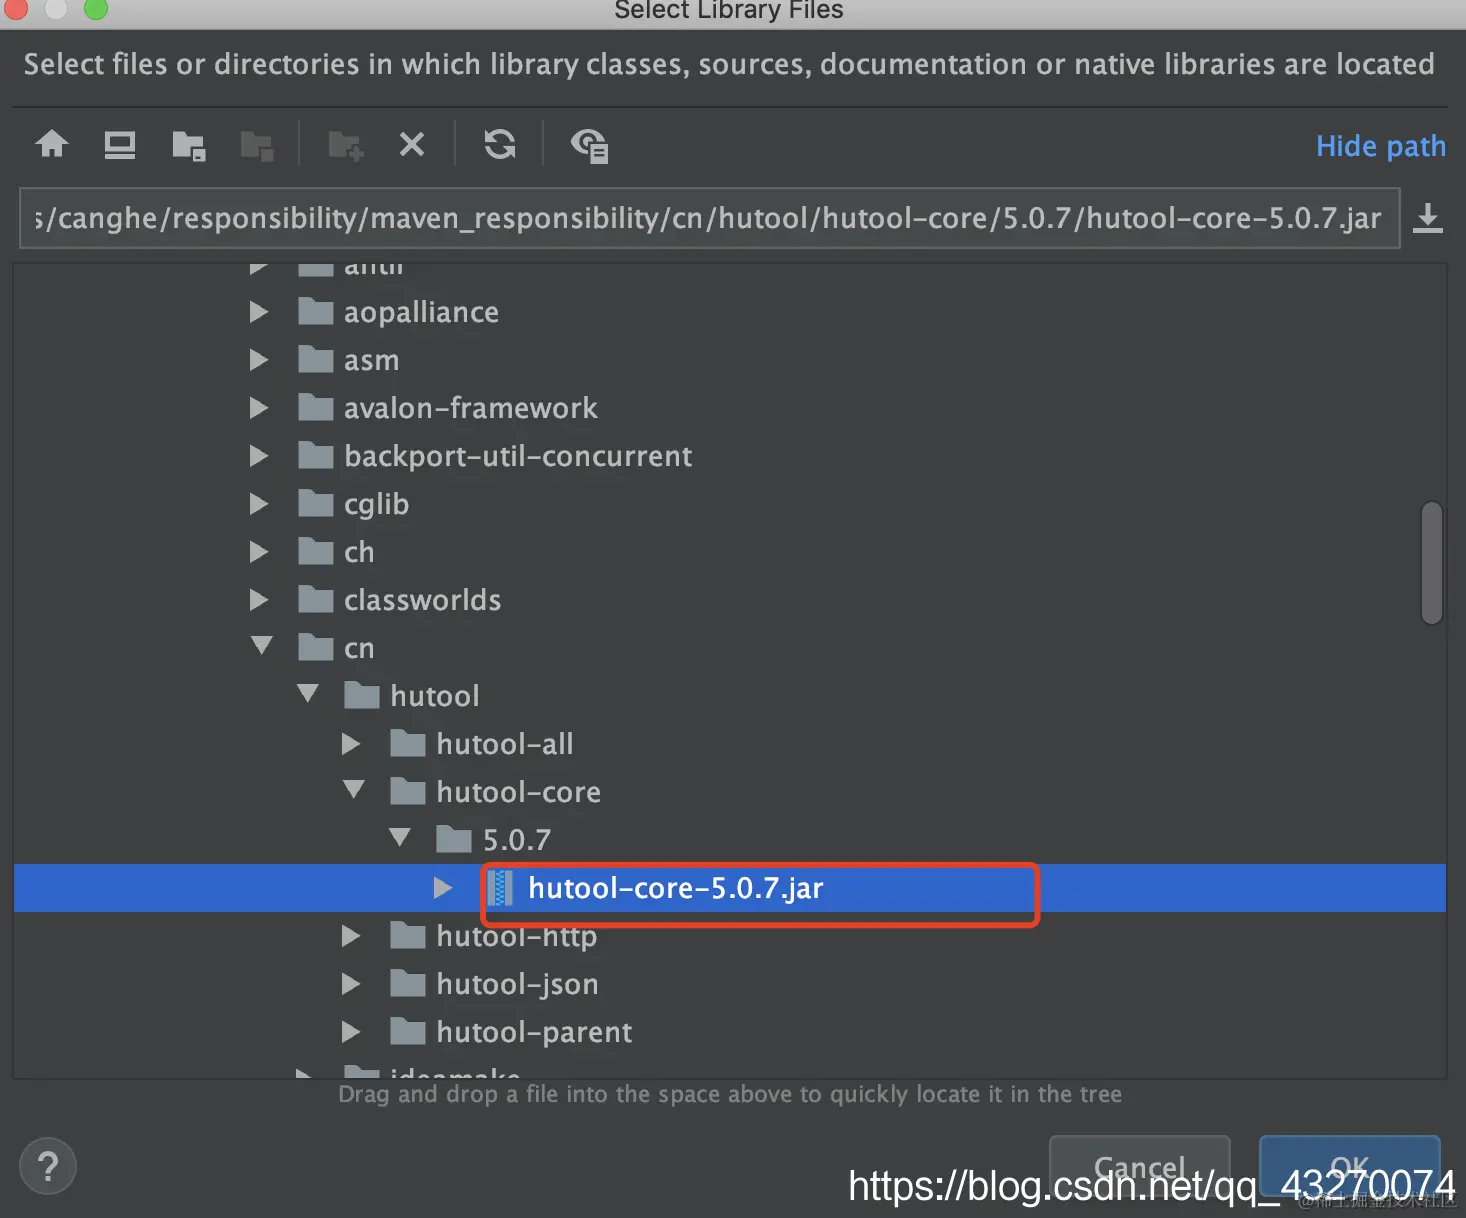The width and height of the screenshot is (1466, 1218).
Task: Expand the hutool-json folder
Action: [x=351, y=984]
